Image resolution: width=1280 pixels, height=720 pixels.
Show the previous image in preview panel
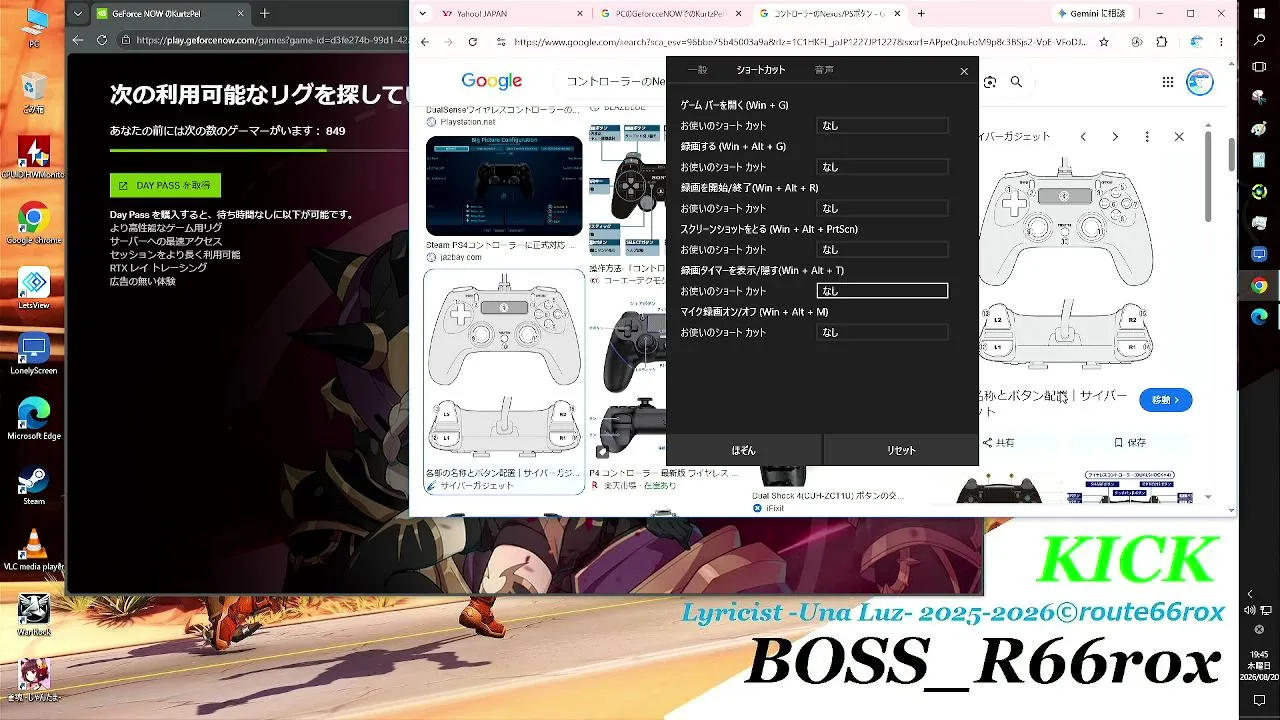1083,136
